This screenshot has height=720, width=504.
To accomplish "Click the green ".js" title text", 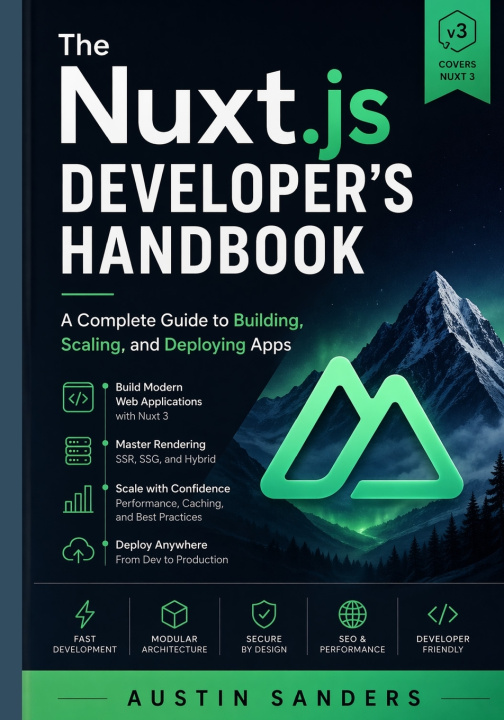I will (347, 112).
